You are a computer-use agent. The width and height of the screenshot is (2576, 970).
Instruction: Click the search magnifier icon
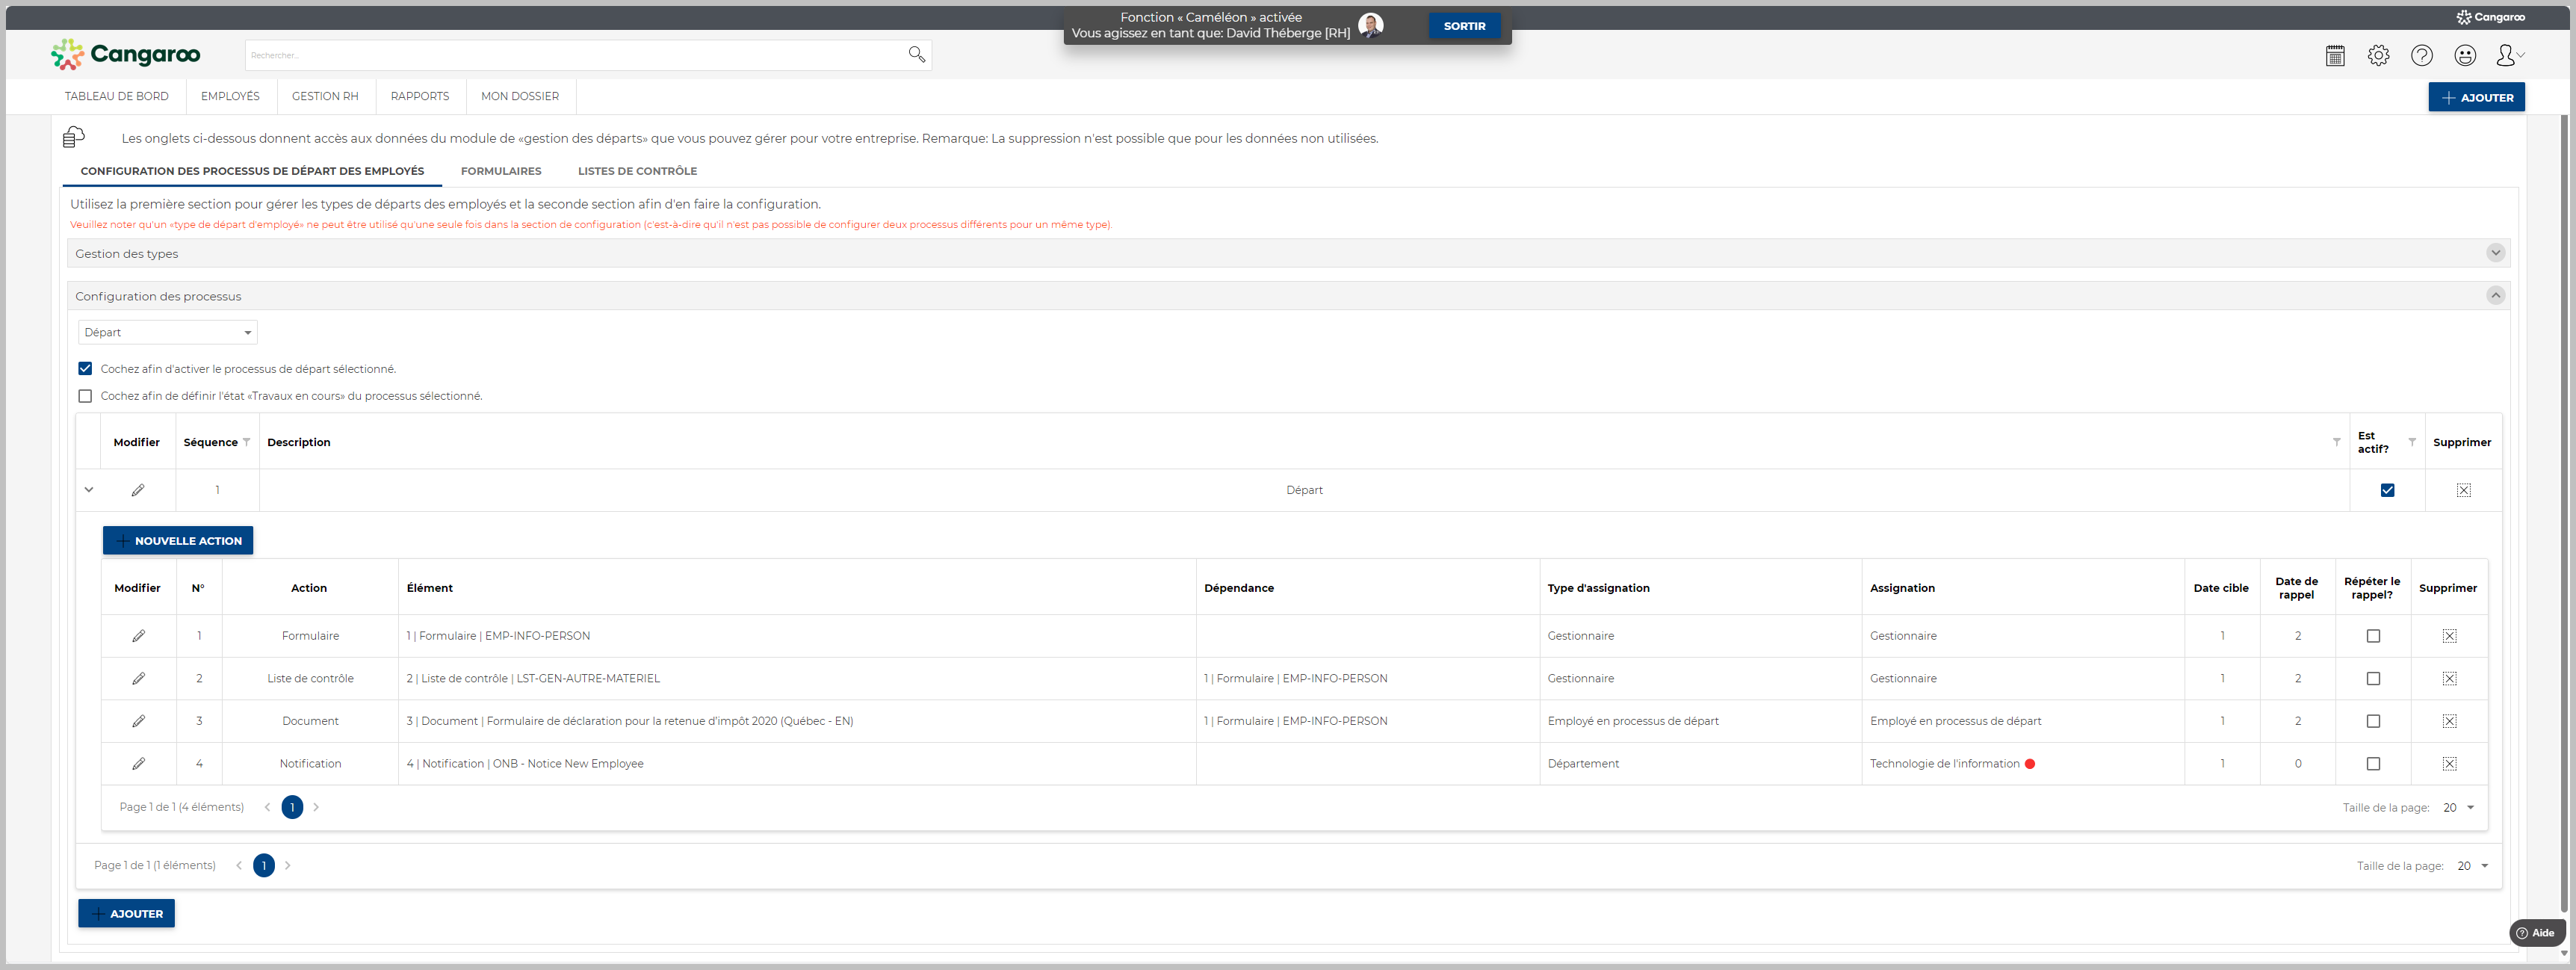(916, 55)
